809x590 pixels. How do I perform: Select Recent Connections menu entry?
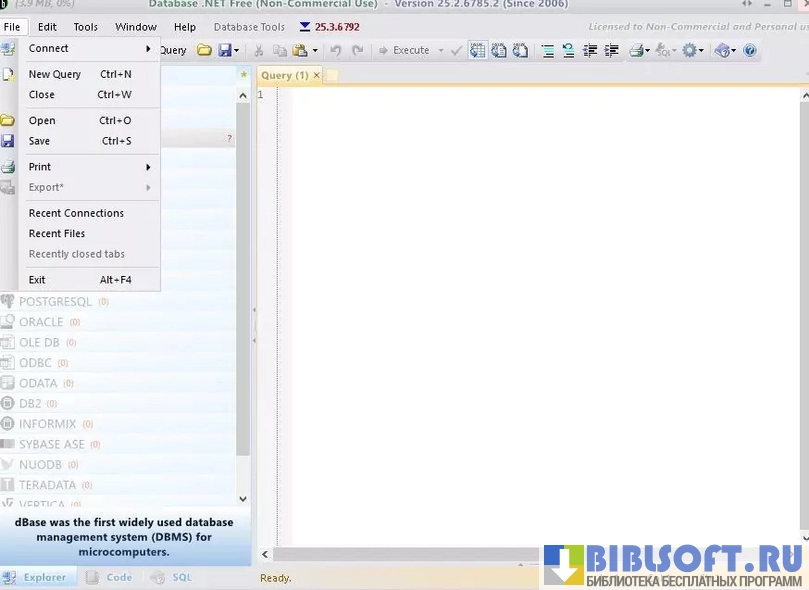pyautogui.click(x=76, y=213)
